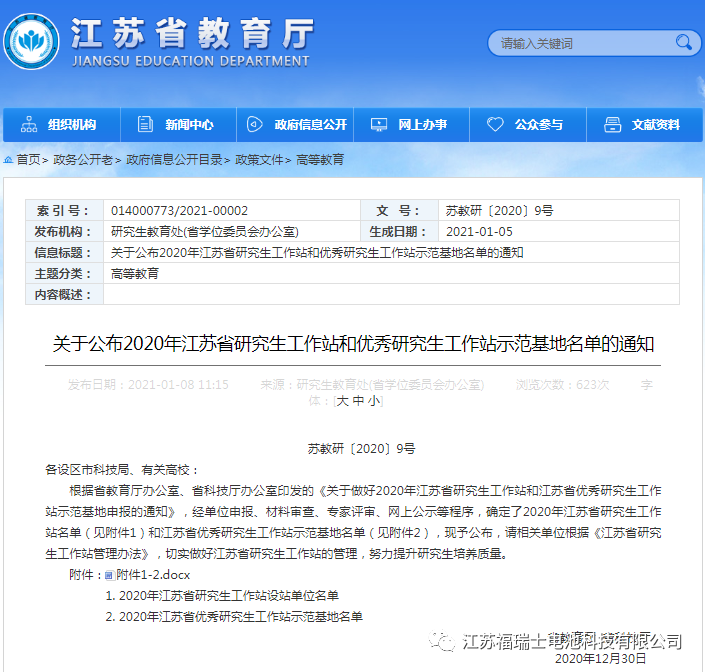Set font size to 中 (medium)
Image resolution: width=705 pixels, height=672 pixels.
357,400
